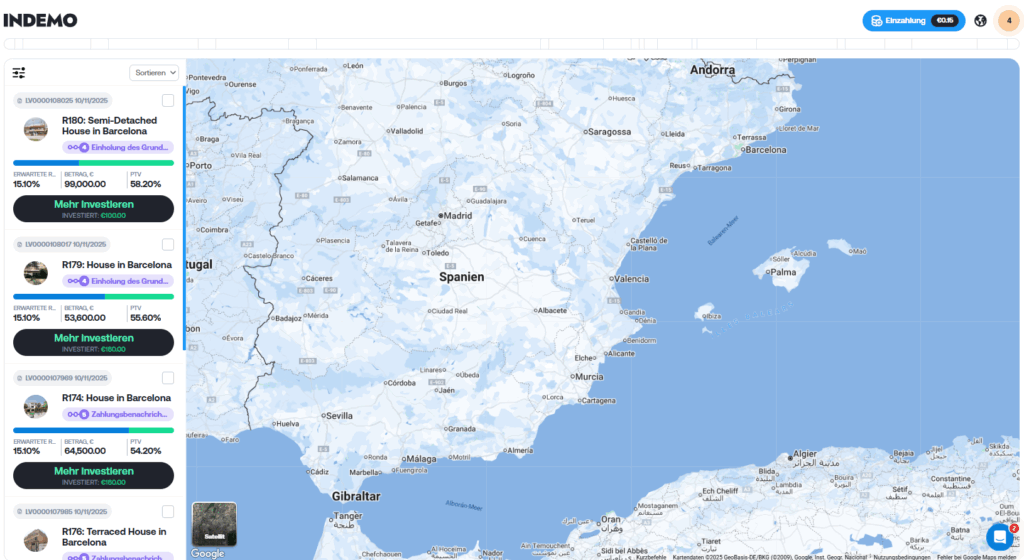This screenshot has width=1024, height=560.
Task: Expand R174 'Zahlungsbenachrich...' status tag
Action: (118, 414)
